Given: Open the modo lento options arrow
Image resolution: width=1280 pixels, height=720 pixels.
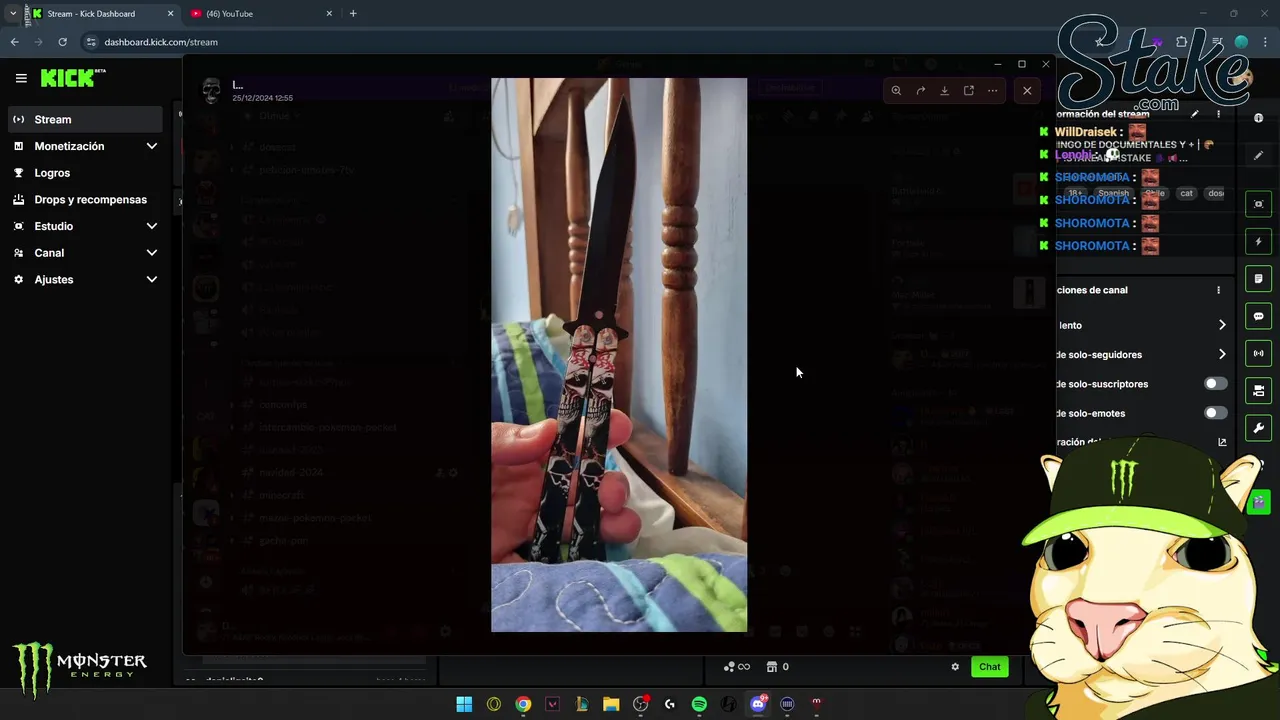Looking at the screenshot, I should (1222, 325).
